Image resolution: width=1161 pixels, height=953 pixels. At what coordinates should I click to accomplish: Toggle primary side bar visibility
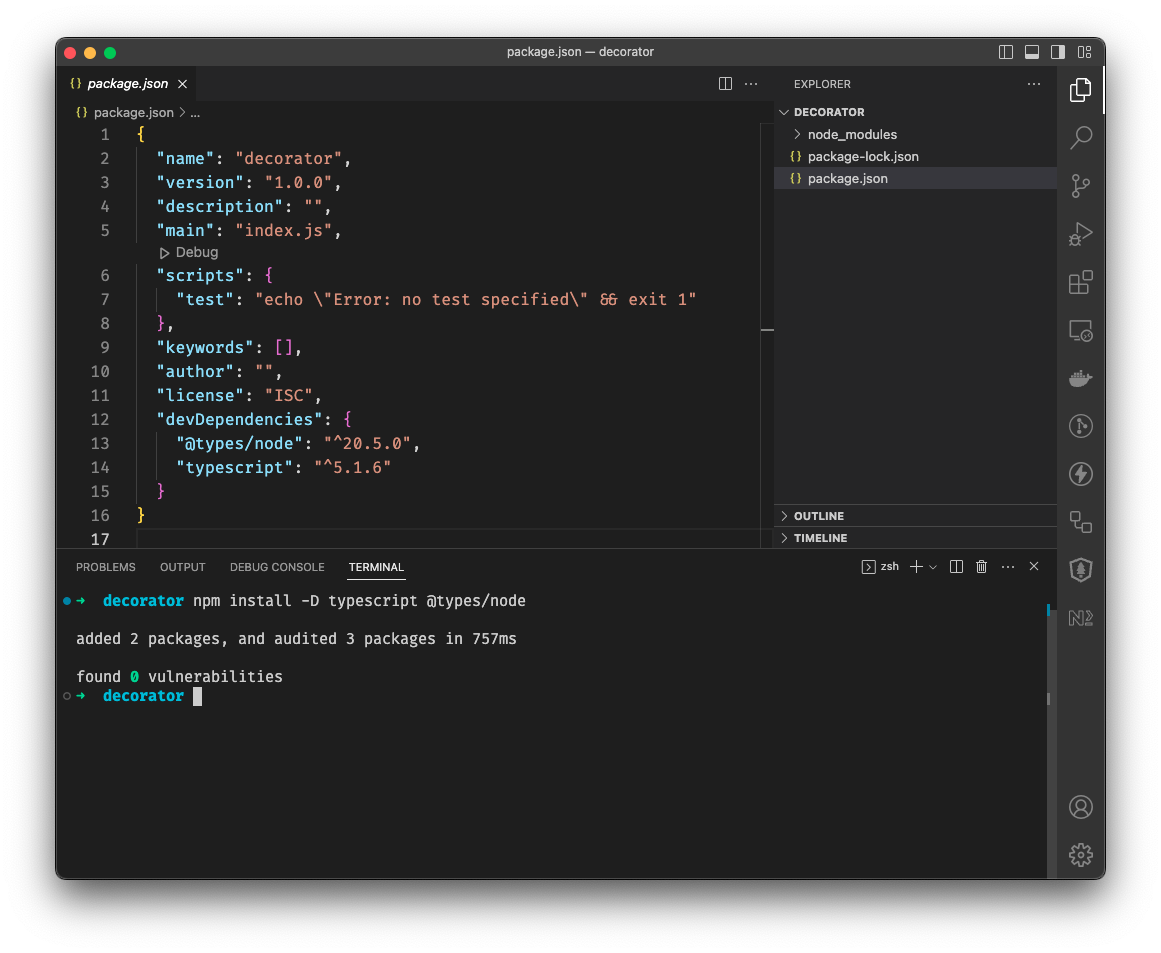1006,52
